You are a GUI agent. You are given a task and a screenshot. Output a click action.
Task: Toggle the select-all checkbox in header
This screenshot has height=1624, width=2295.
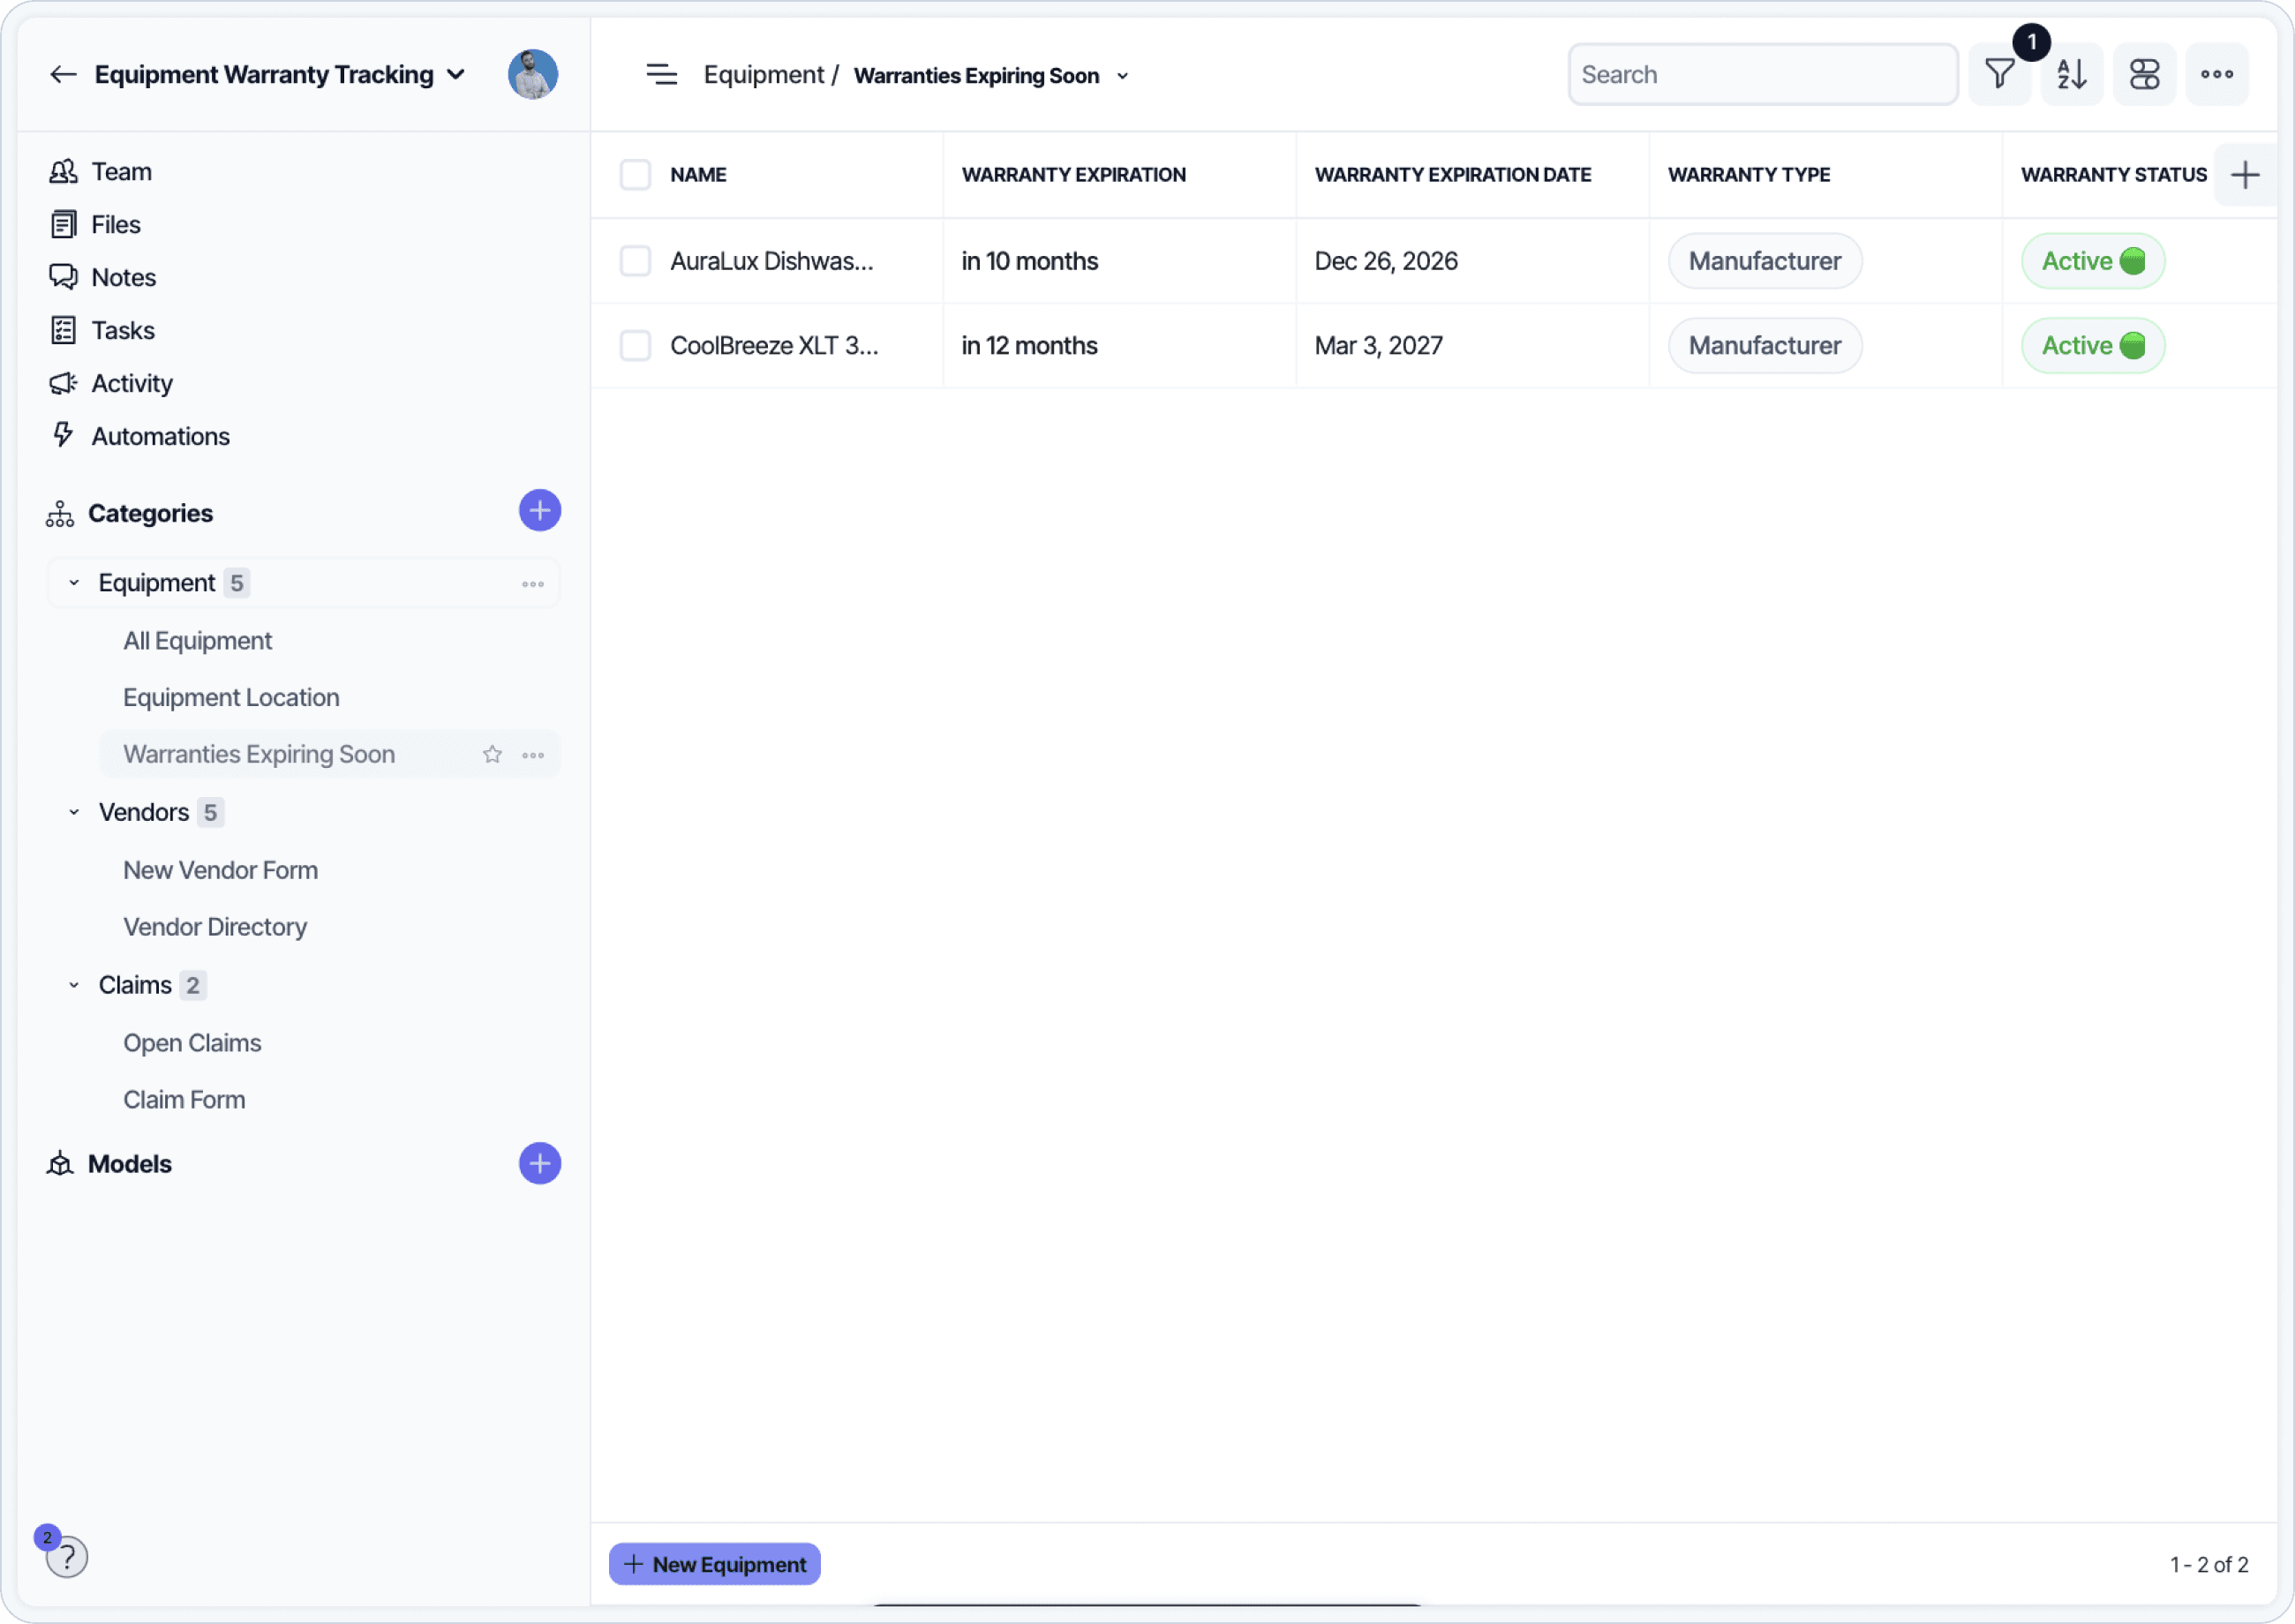coord(635,175)
